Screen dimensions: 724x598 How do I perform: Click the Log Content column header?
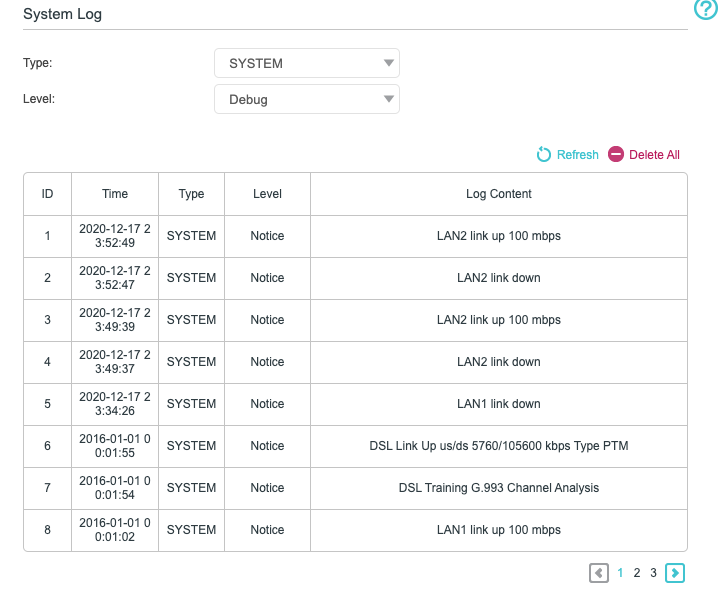coord(498,194)
